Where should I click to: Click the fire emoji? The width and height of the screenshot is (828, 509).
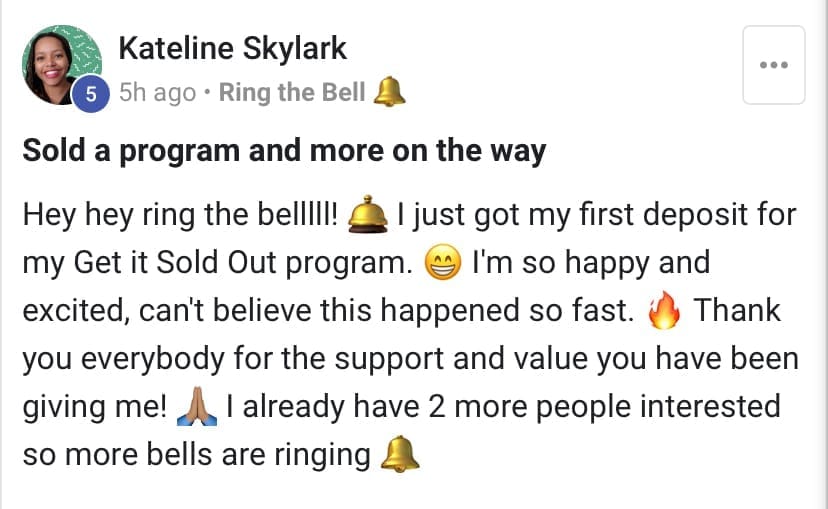click(x=663, y=313)
